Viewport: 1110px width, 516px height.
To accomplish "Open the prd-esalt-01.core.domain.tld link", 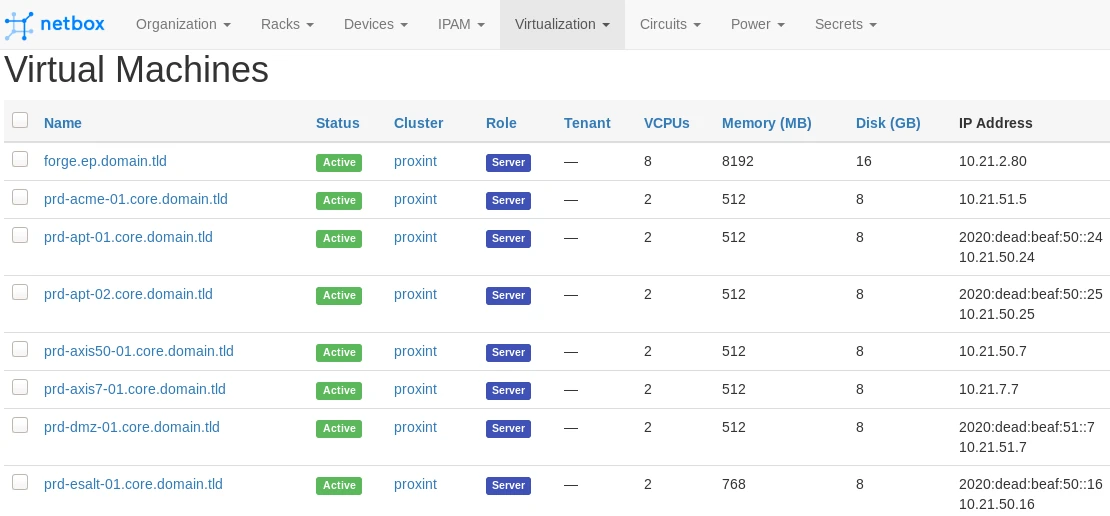I will tap(133, 484).
